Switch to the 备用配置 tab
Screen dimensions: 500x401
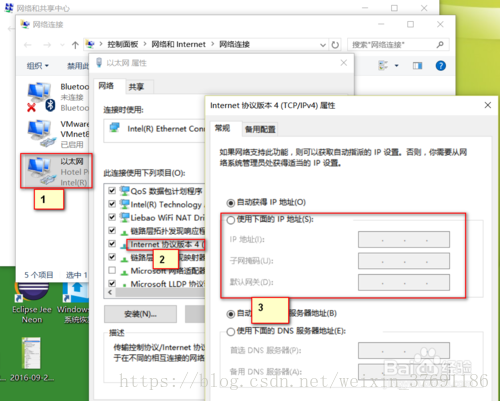[x=260, y=129]
